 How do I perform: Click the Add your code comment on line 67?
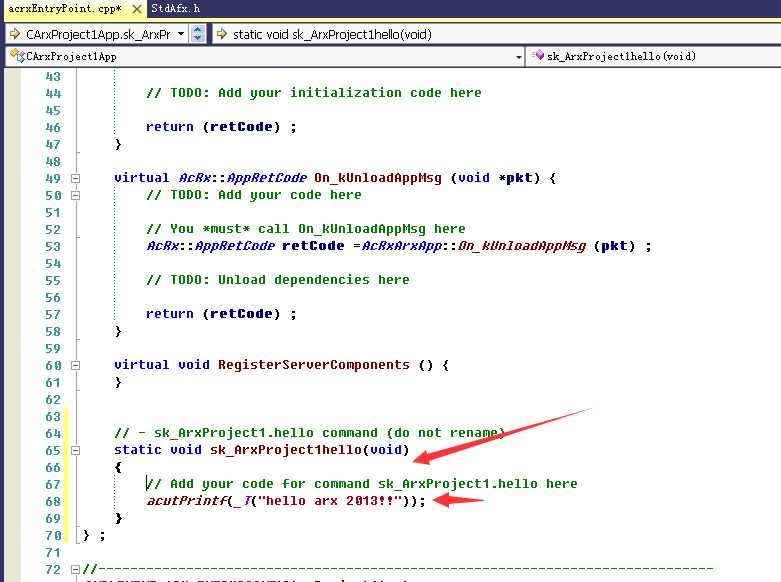pos(362,483)
